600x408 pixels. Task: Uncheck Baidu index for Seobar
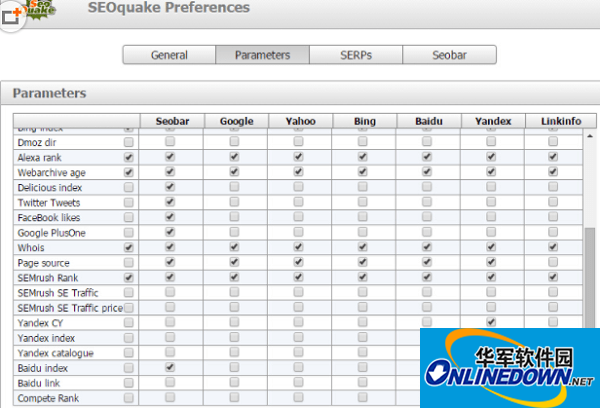[170, 367]
